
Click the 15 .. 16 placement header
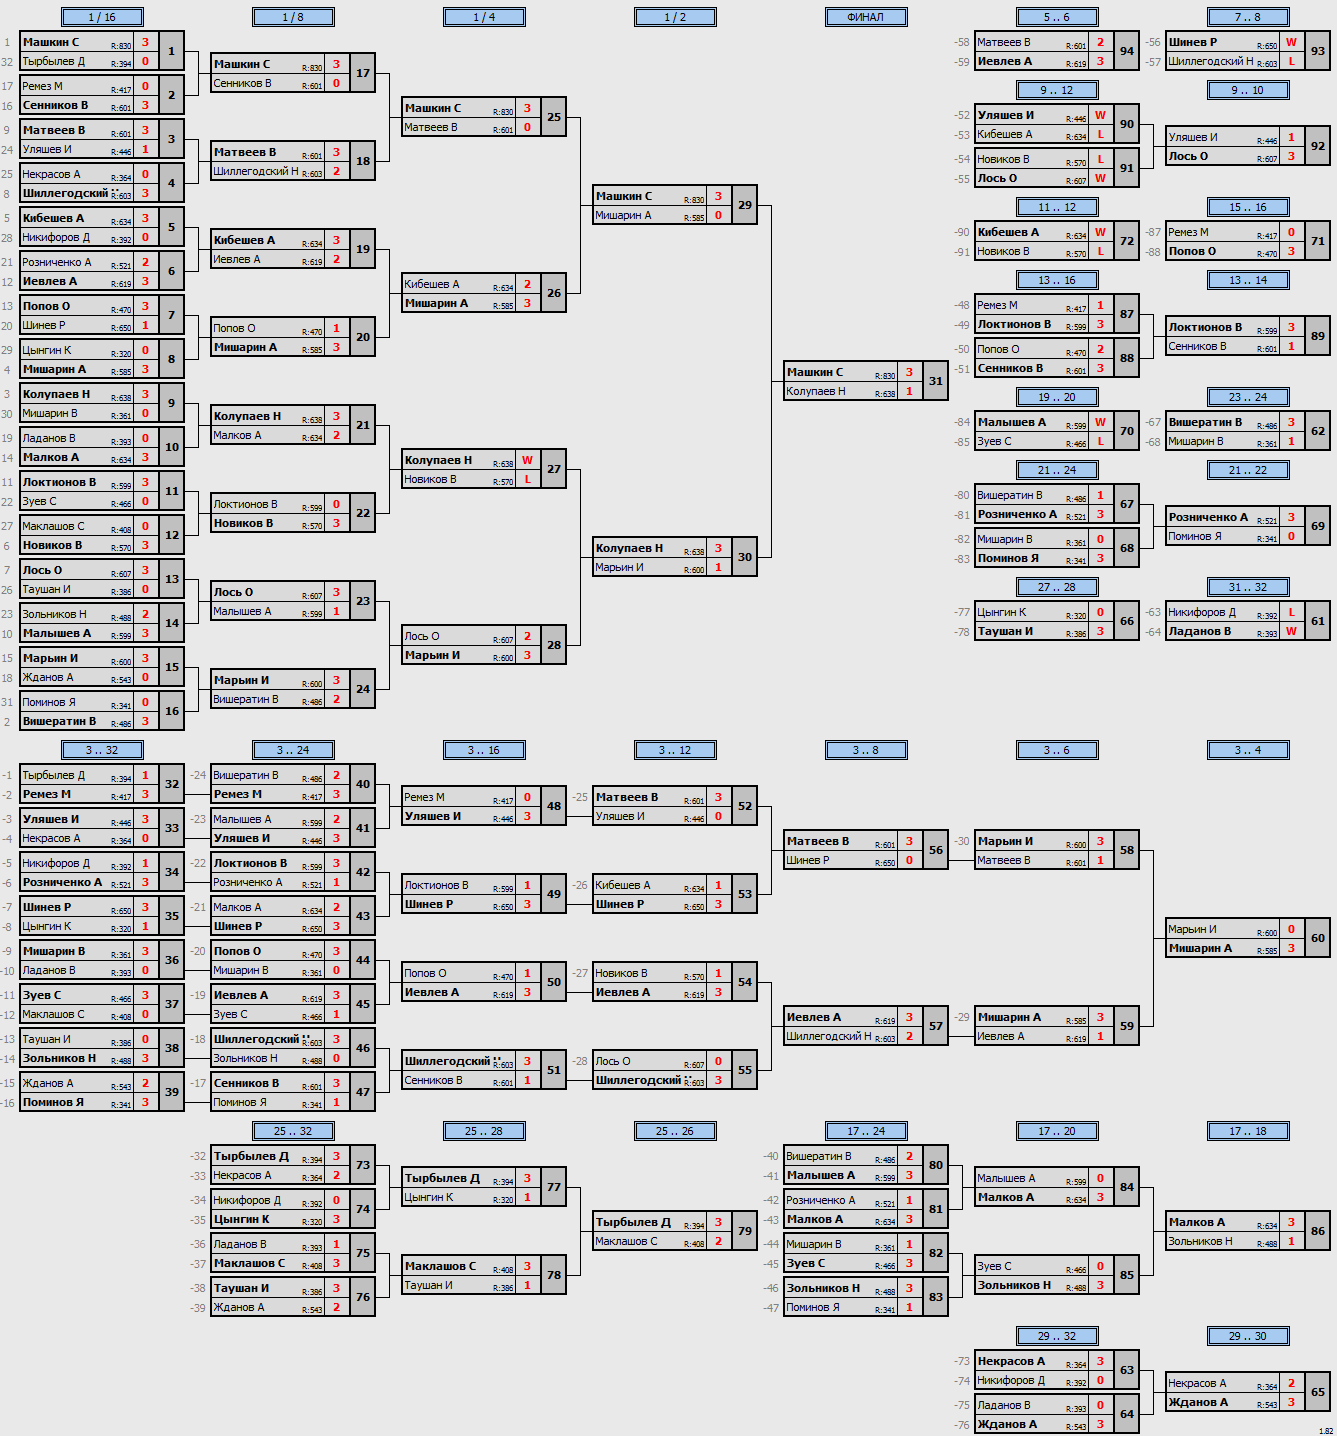pos(1248,207)
